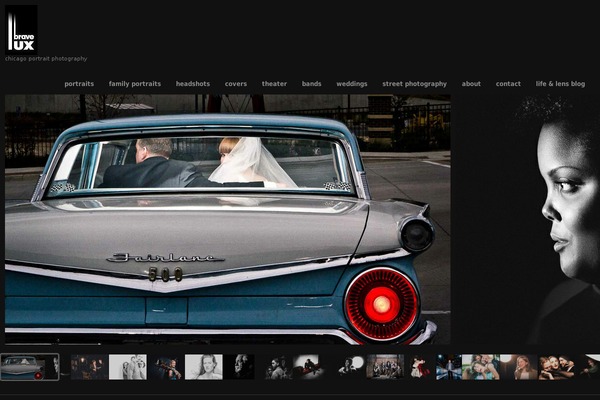Go to street photography page
Viewport: 600px width, 400px height.
[x=414, y=84]
